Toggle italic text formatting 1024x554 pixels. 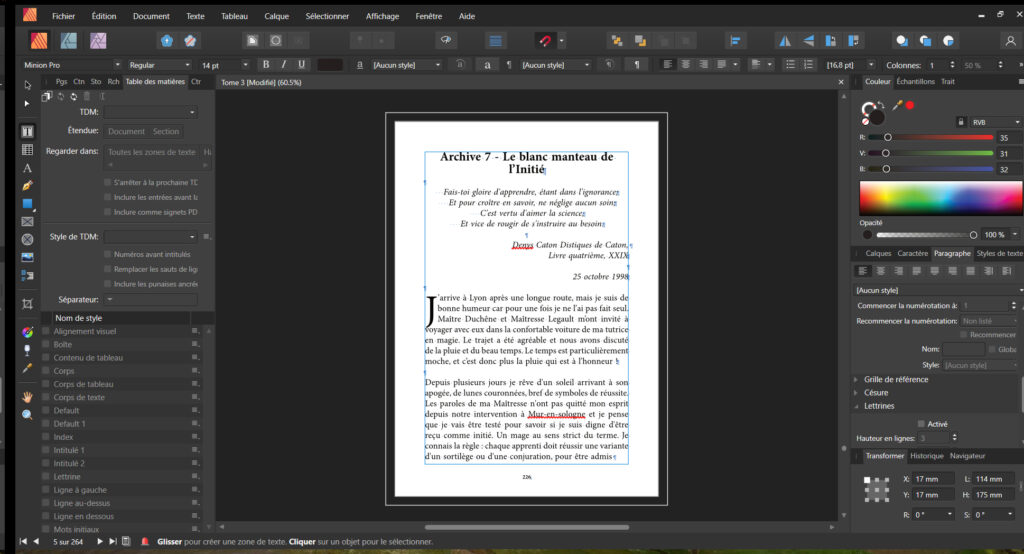[x=283, y=65]
